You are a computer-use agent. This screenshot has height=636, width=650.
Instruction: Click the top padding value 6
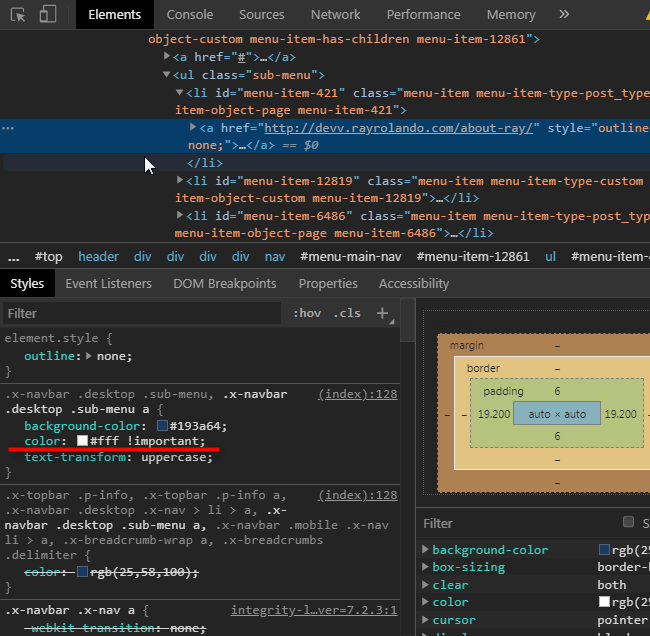(557, 391)
